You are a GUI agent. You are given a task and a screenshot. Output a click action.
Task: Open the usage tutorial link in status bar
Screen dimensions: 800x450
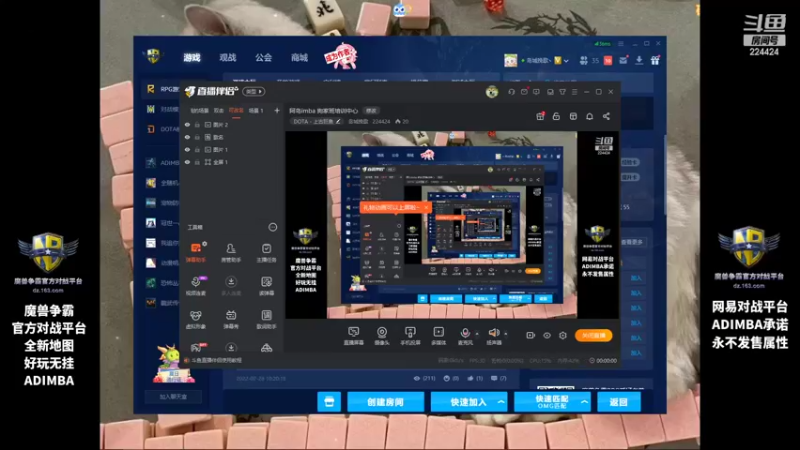pos(216,360)
